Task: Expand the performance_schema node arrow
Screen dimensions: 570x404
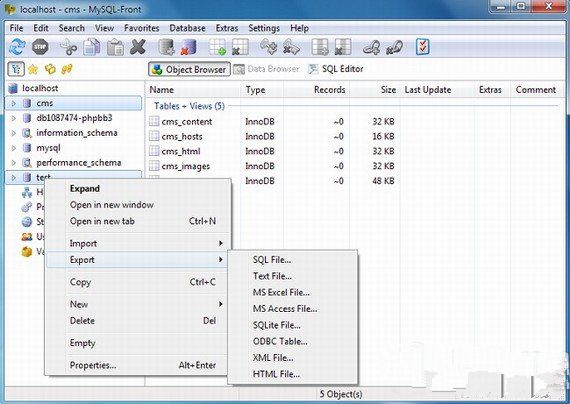Action: tap(13, 163)
